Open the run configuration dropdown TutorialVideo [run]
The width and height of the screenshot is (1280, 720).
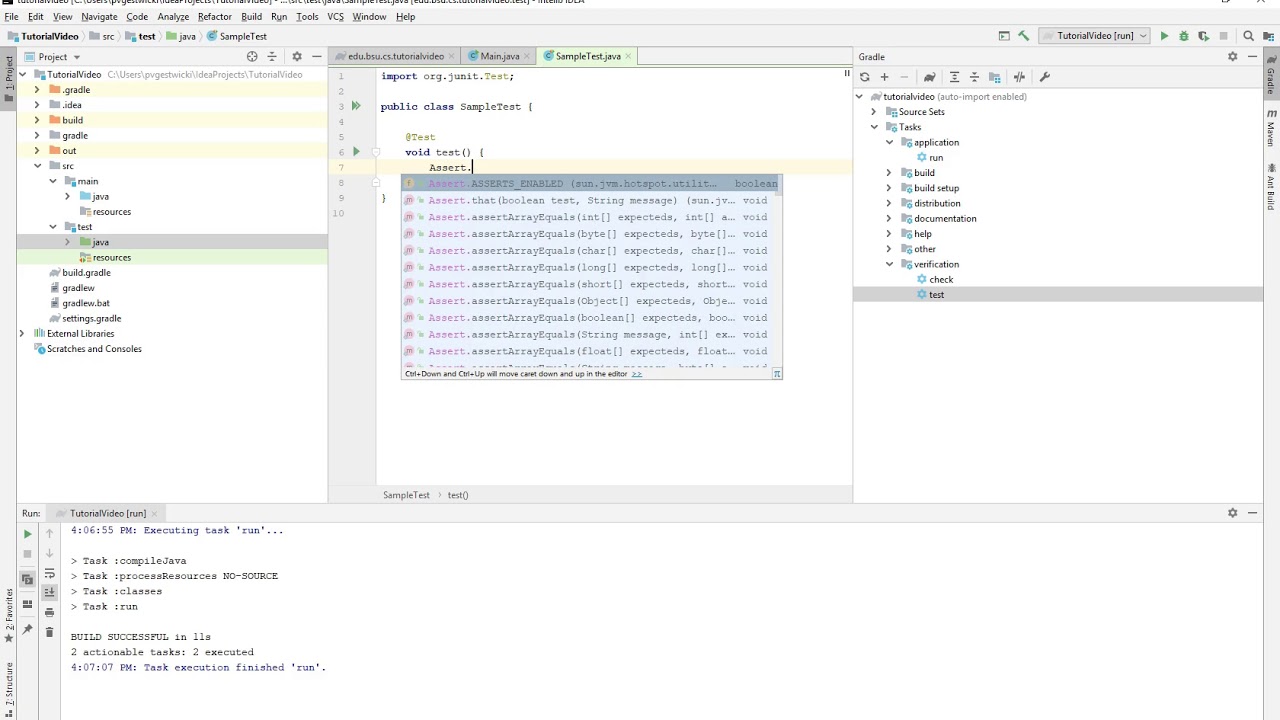coord(1095,36)
